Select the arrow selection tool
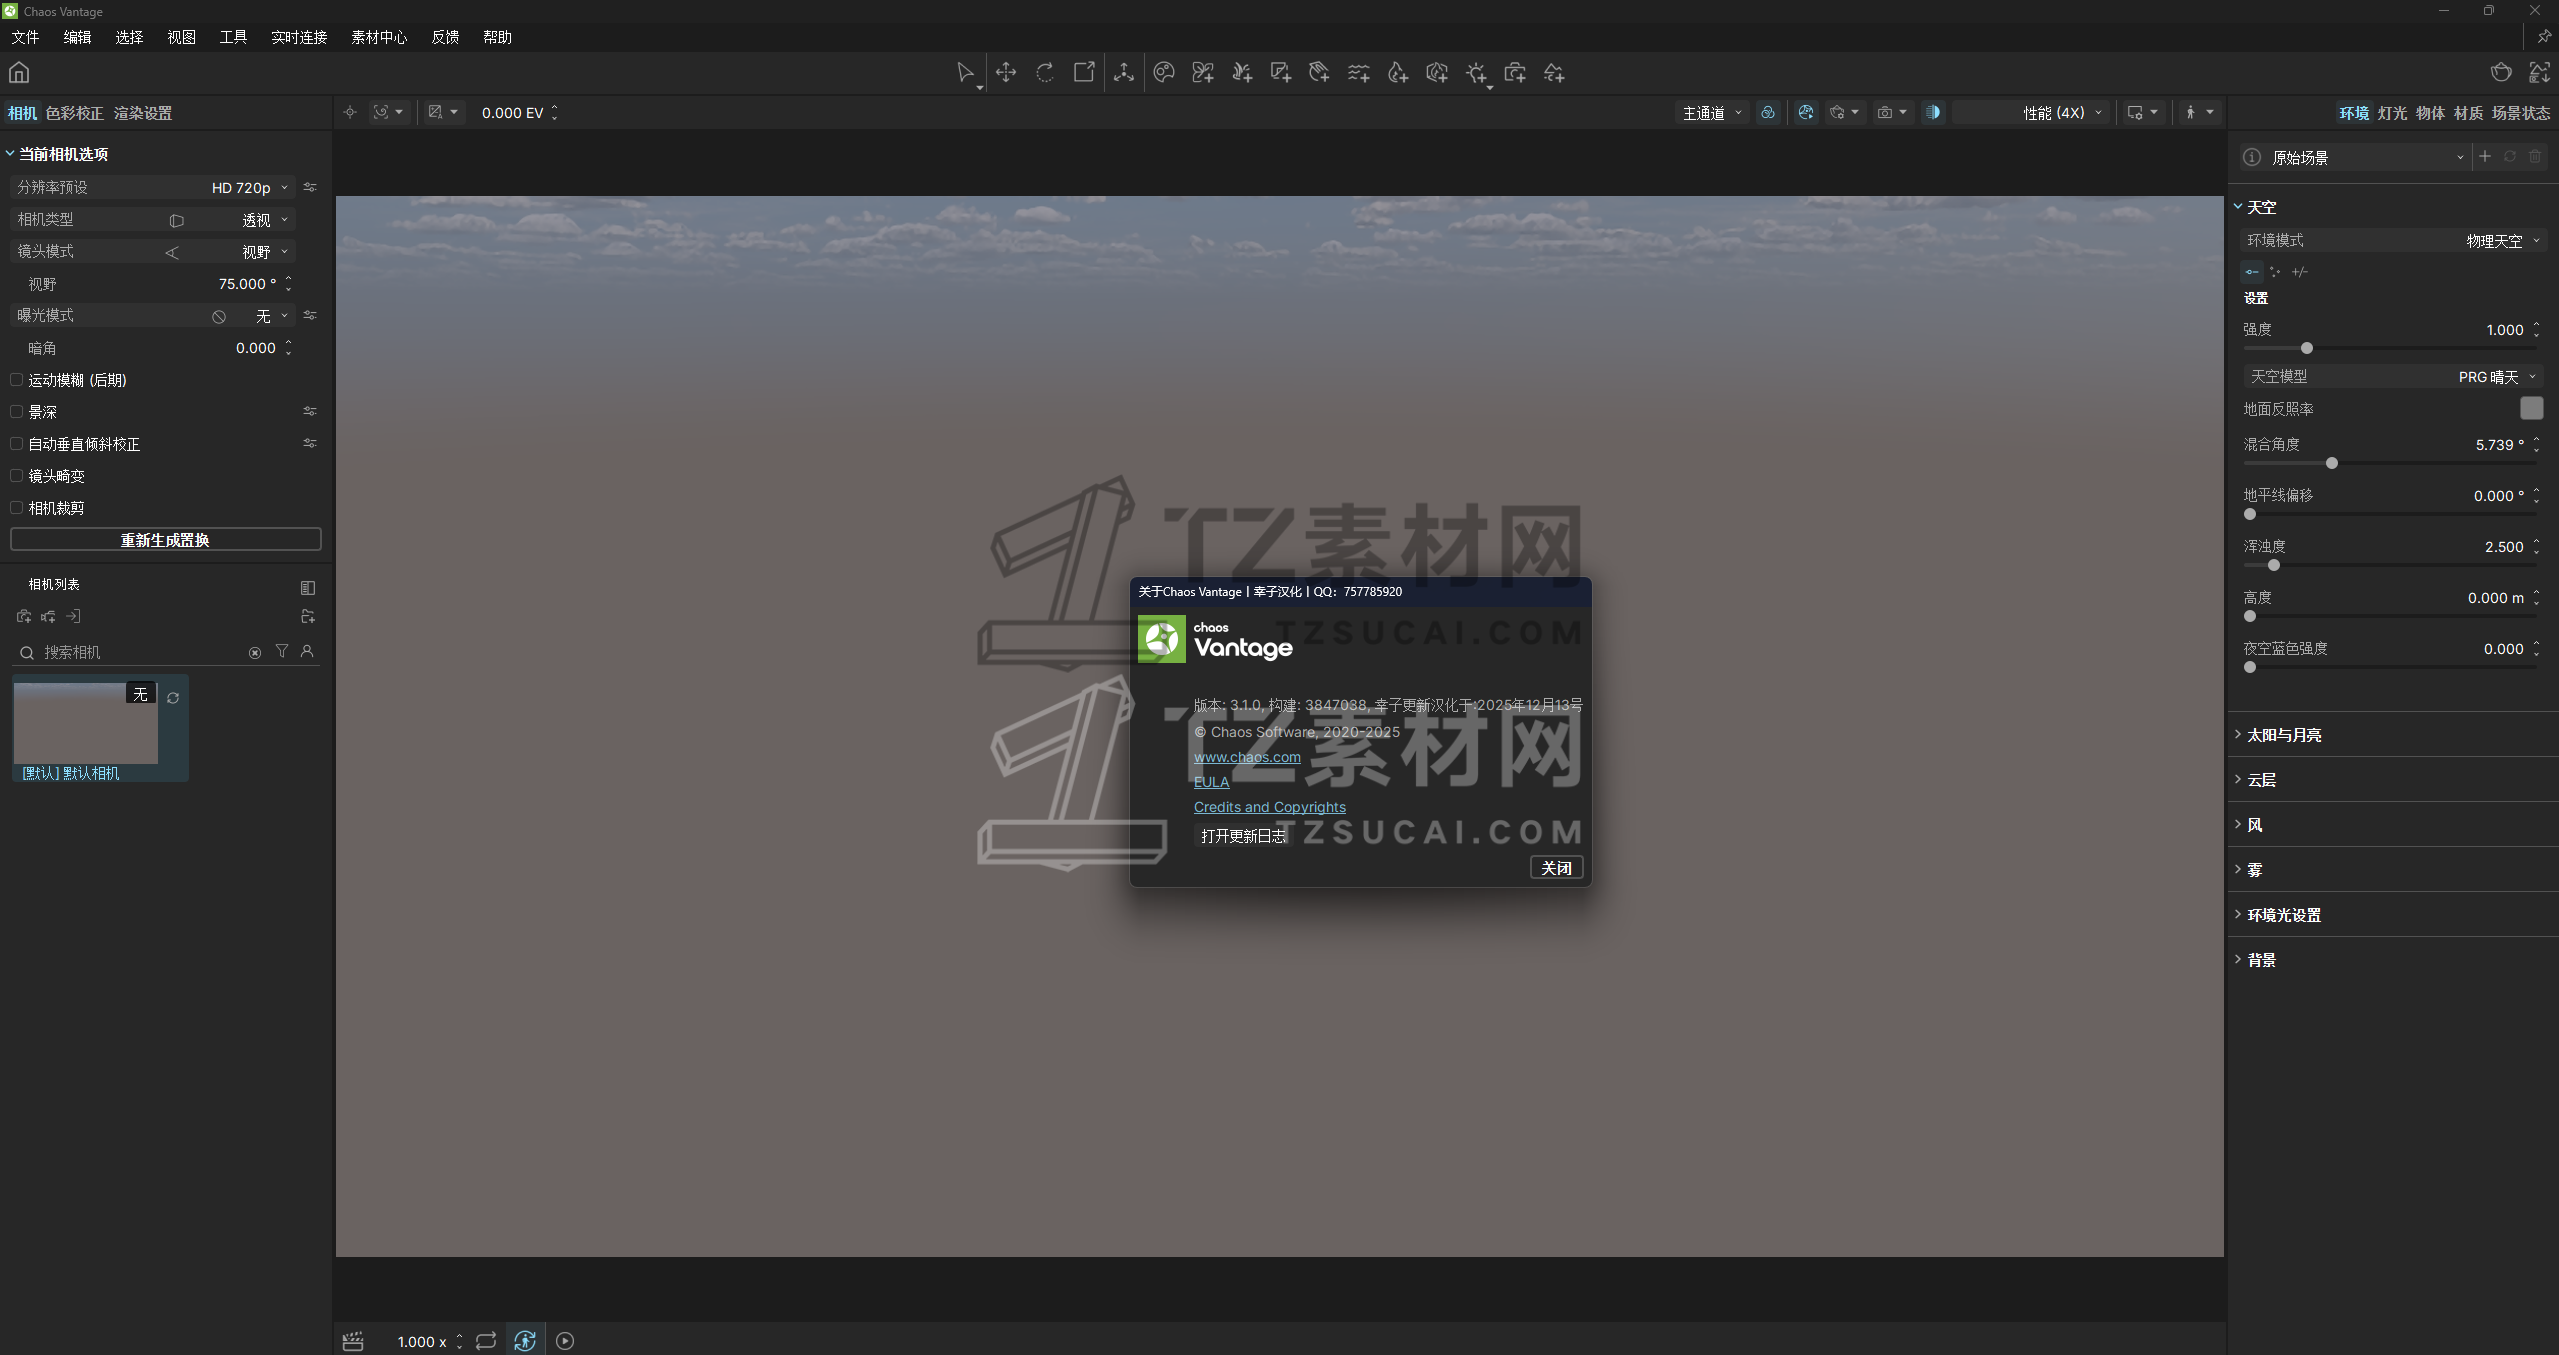This screenshot has height=1355, width=2559. point(965,72)
